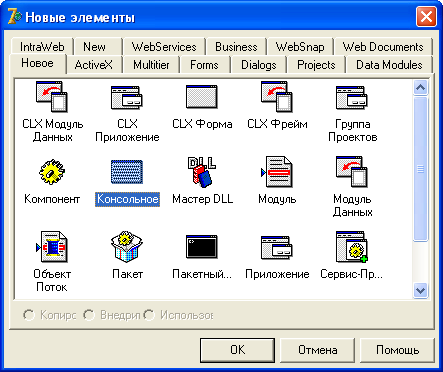The height and width of the screenshot is (372, 443).
Task: Select the Новое tab
Action: click(37, 63)
